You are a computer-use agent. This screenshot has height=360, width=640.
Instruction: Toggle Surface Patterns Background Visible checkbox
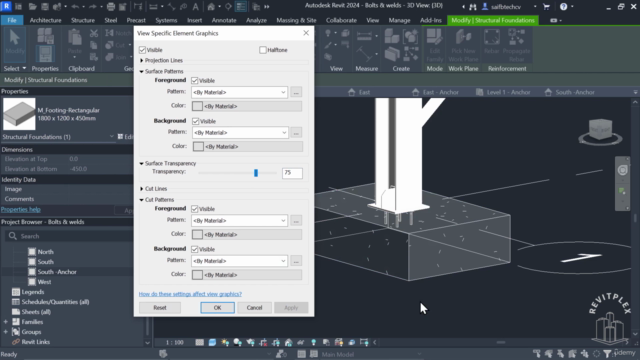[x=196, y=121]
